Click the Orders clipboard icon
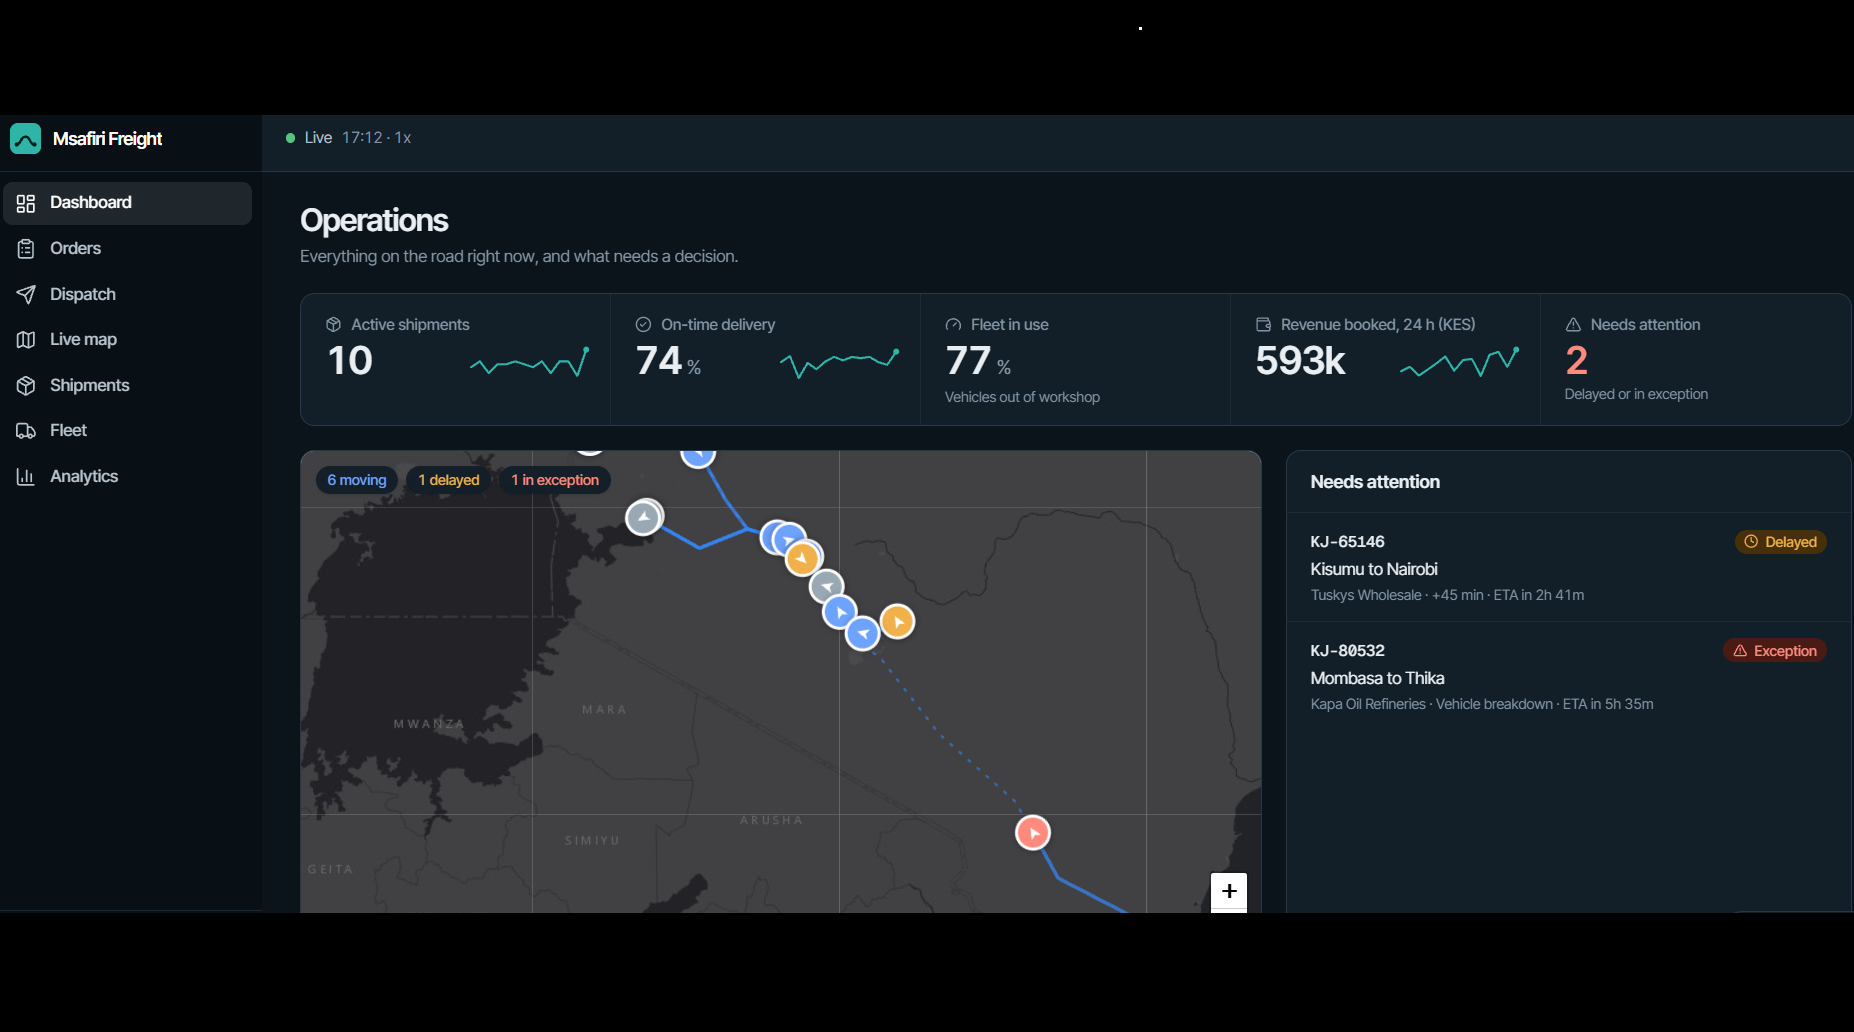Screen dimensions: 1854x1032 (x=26, y=248)
